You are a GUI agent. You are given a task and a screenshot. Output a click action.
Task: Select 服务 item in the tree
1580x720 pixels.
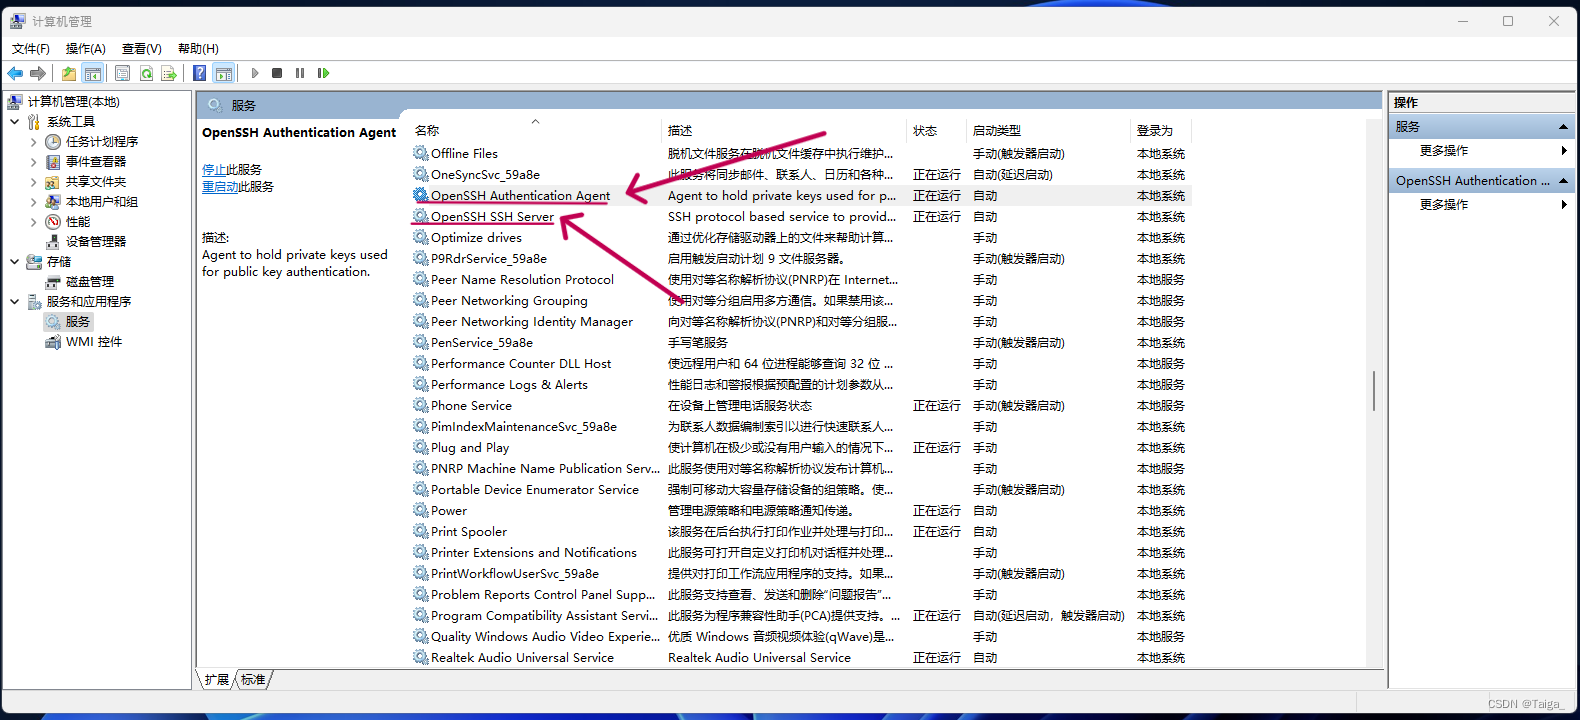pyautogui.click(x=78, y=322)
